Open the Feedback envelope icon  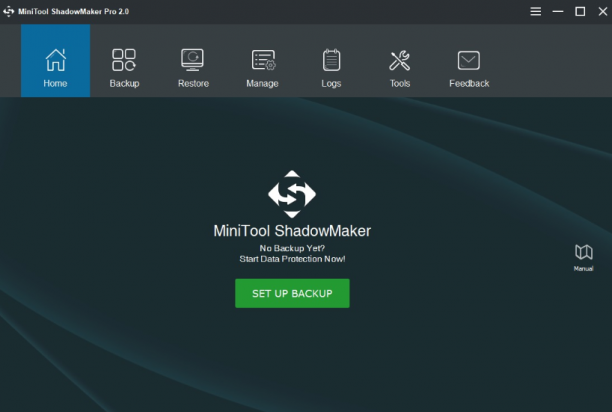click(469, 60)
